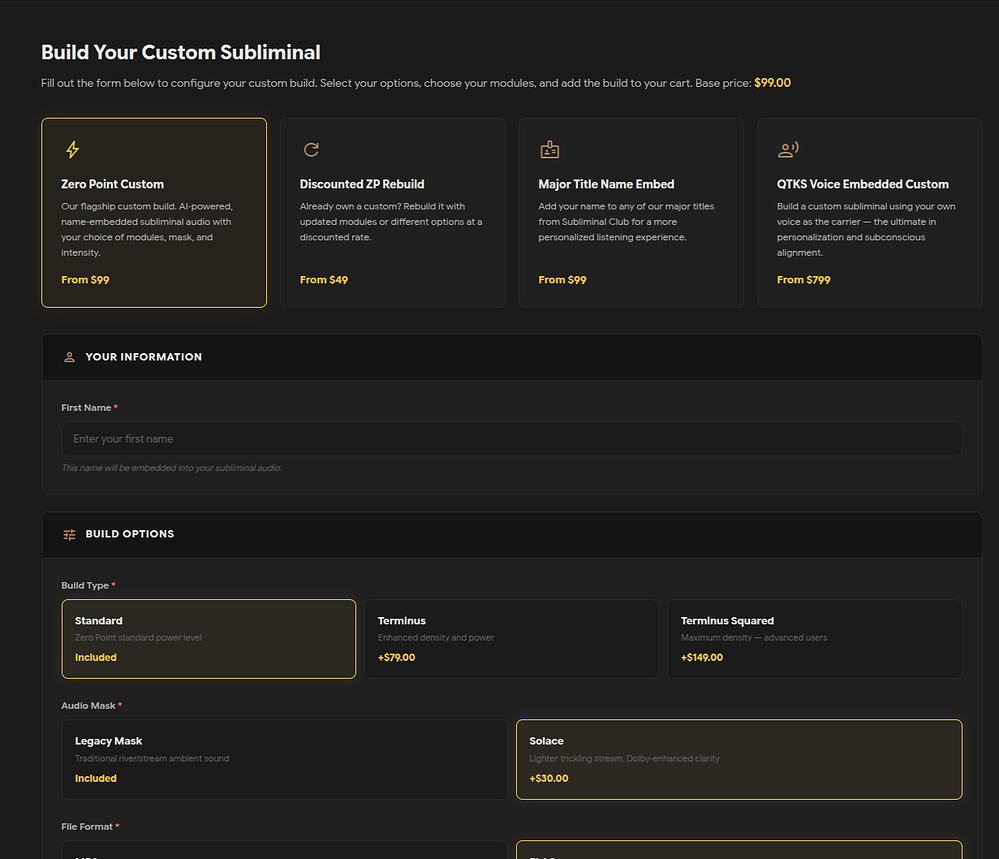999x859 pixels.
Task: Select the Legacy Mask audio mask
Action: (284, 759)
